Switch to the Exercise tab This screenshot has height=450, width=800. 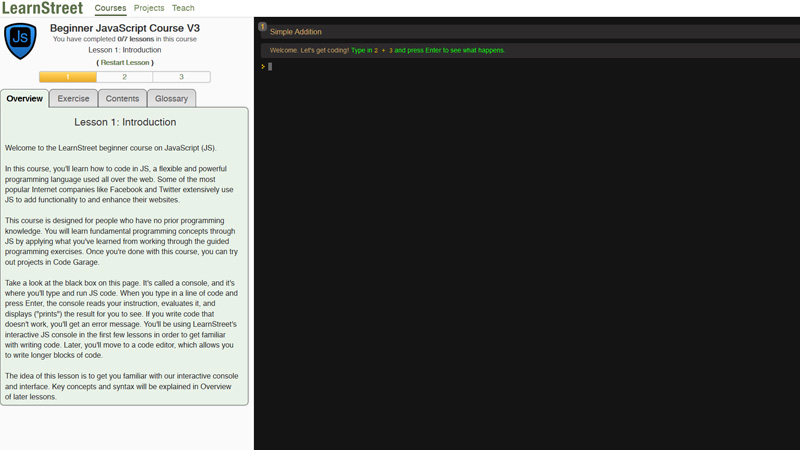pyautogui.click(x=73, y=98)
